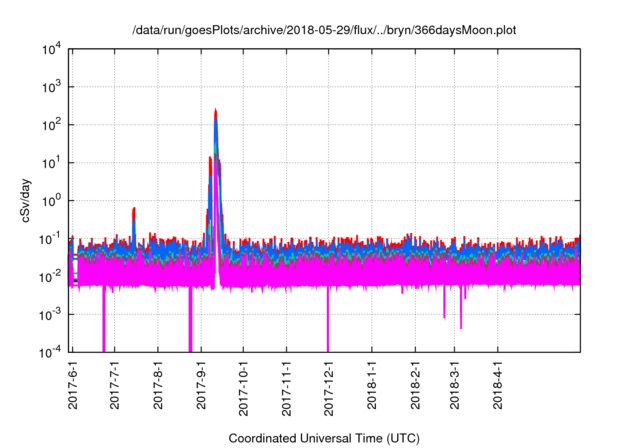The height and width of the screenshot is (448, 640).
Task: Click the top of the largest September peak
Action: [x=216, y=111]
